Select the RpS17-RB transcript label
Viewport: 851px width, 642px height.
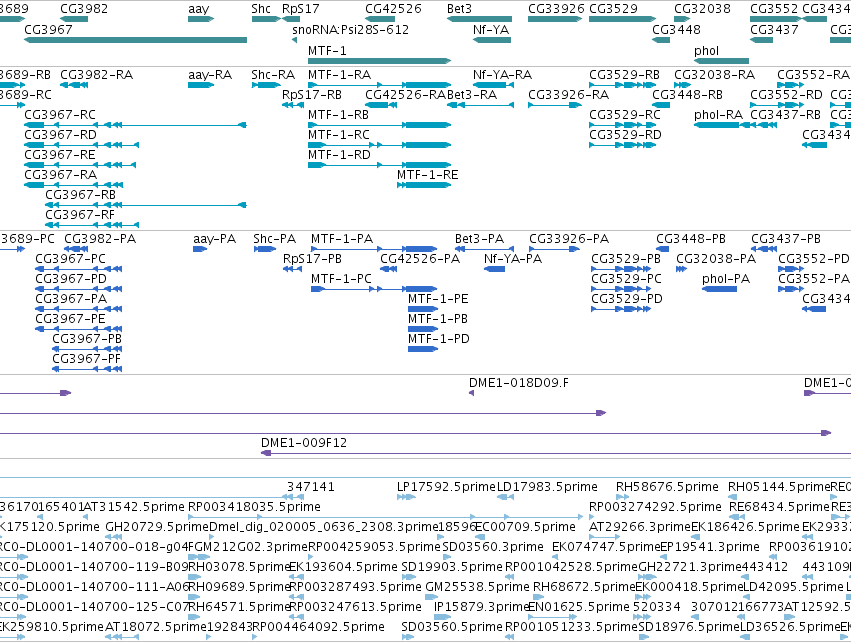pyautogui.click(x=312, y=94)
